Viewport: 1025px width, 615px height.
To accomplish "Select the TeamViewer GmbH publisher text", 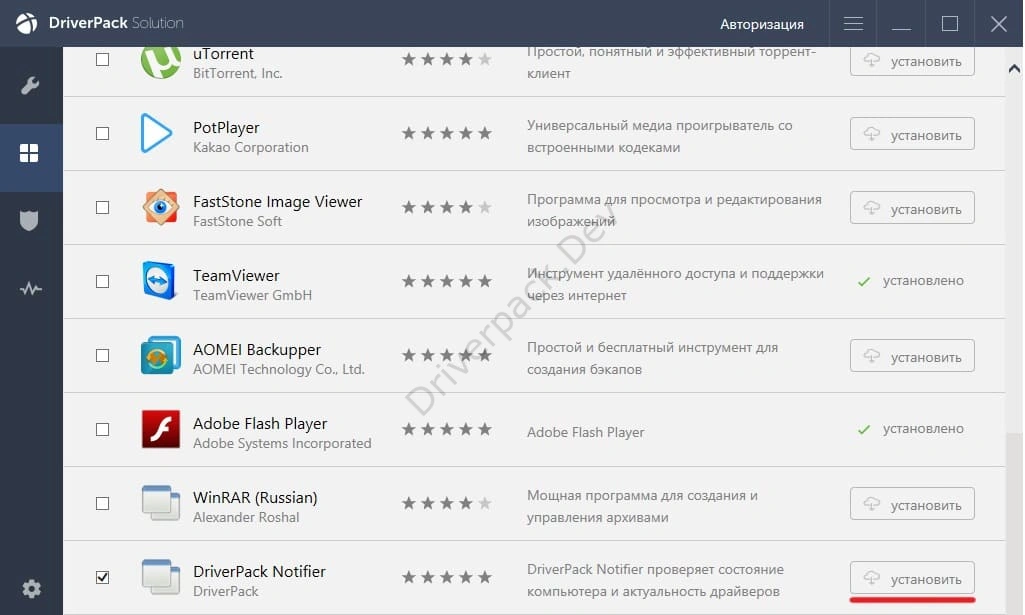I will pyautogui.click(x=252, y=295).
